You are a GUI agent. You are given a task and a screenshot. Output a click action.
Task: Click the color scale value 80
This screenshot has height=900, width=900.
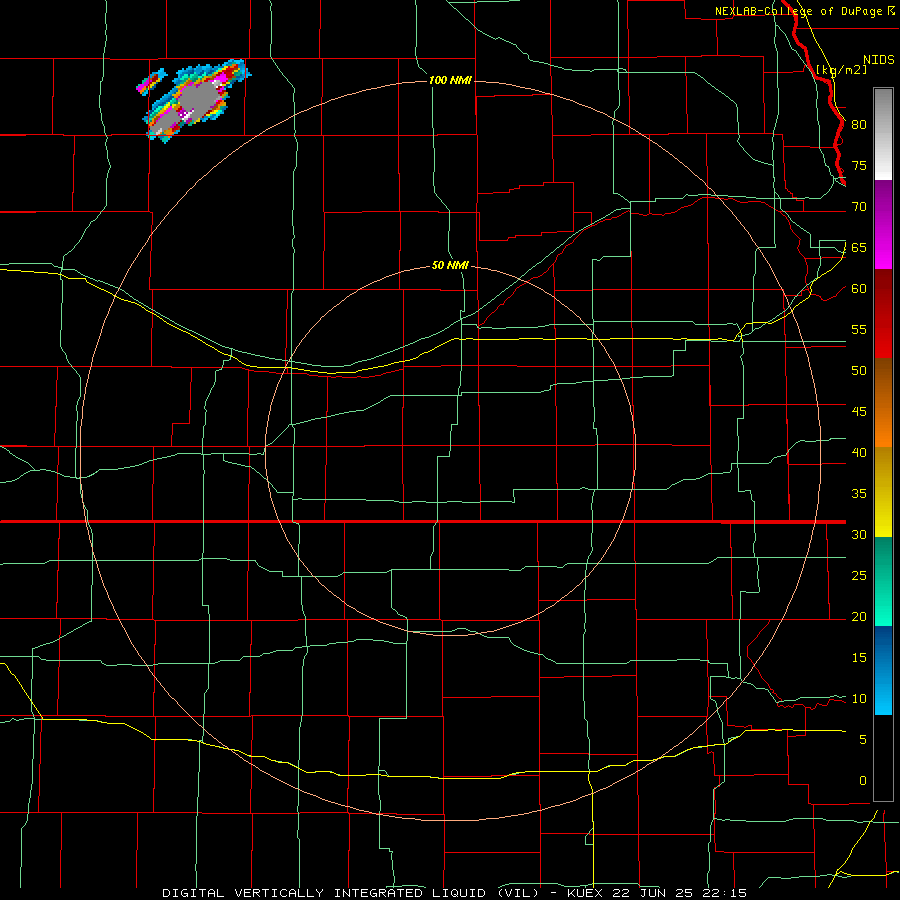(859, 125)
